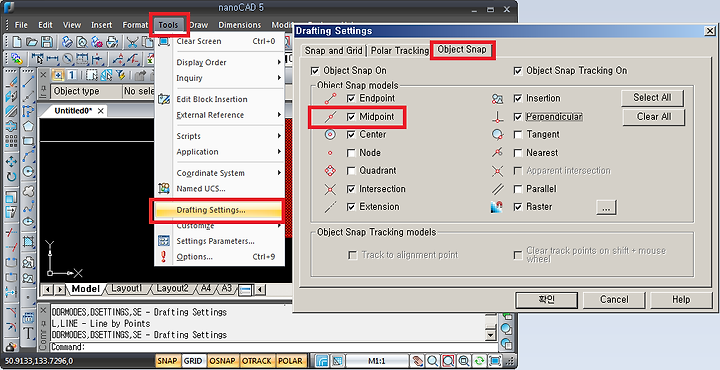
Task: Click Cancel in Drafting Settings
Action: (614, 300)
